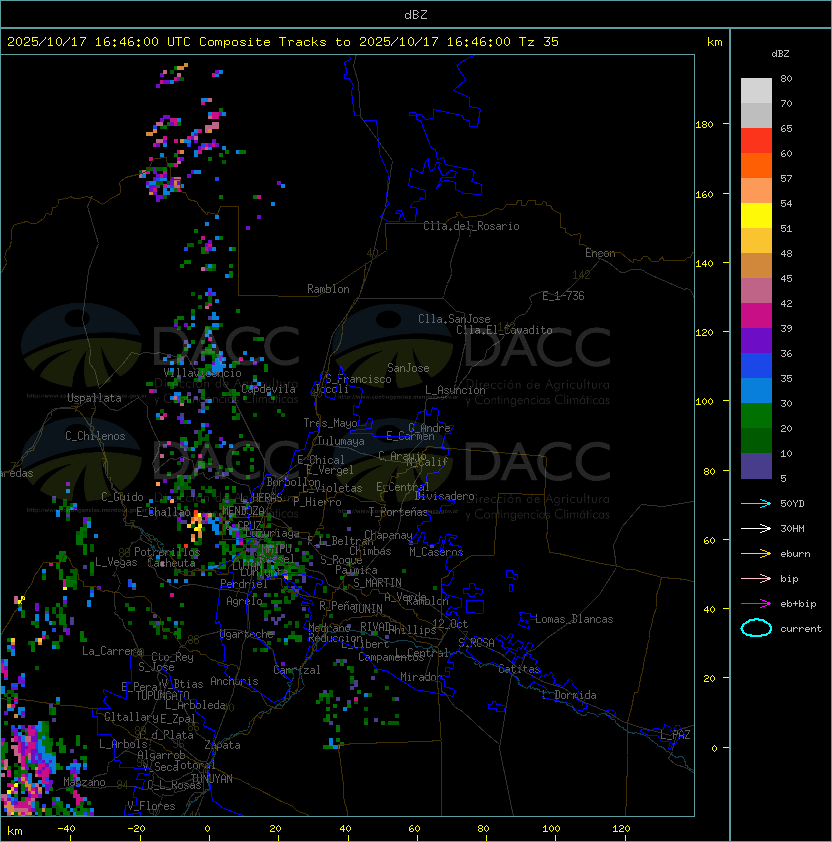Click the pink bip arrow icon
The width and height of the screenshot is (832, 842).
pyautogui.click(x=756, y=578)
